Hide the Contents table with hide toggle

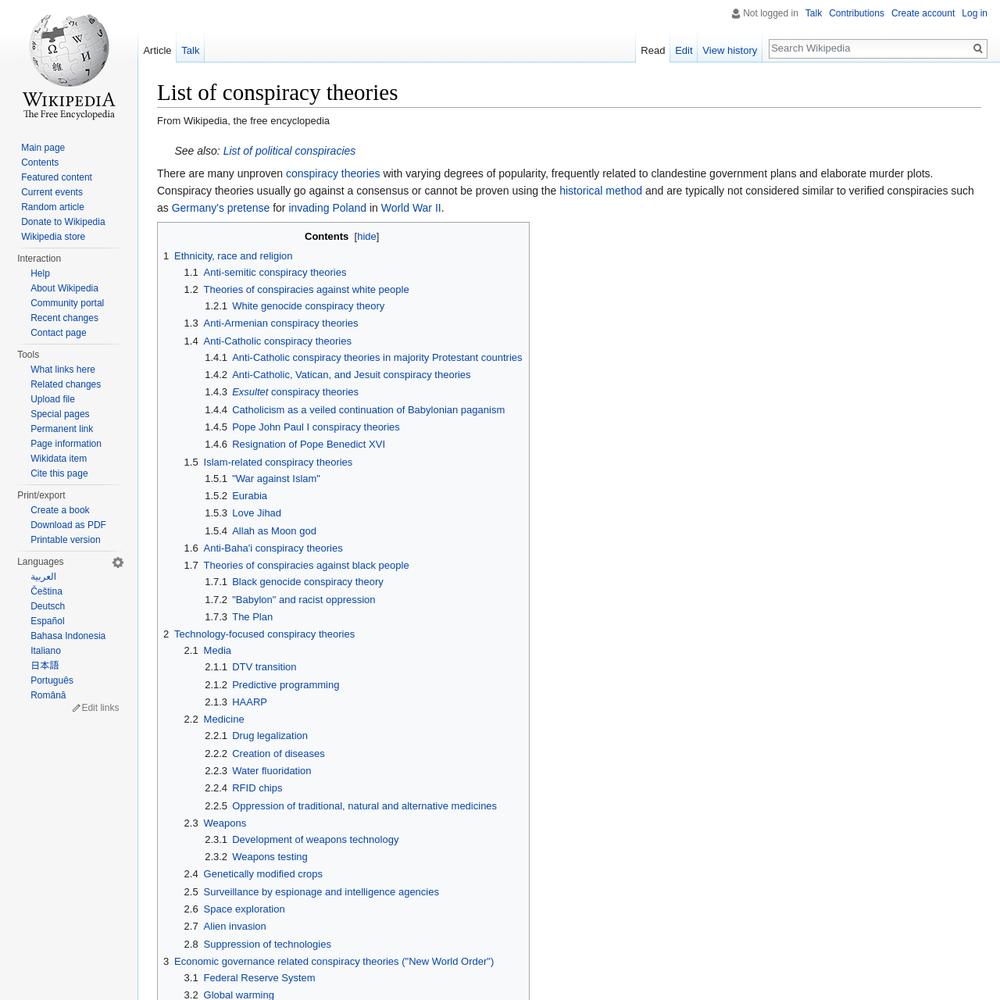(367, 237)
